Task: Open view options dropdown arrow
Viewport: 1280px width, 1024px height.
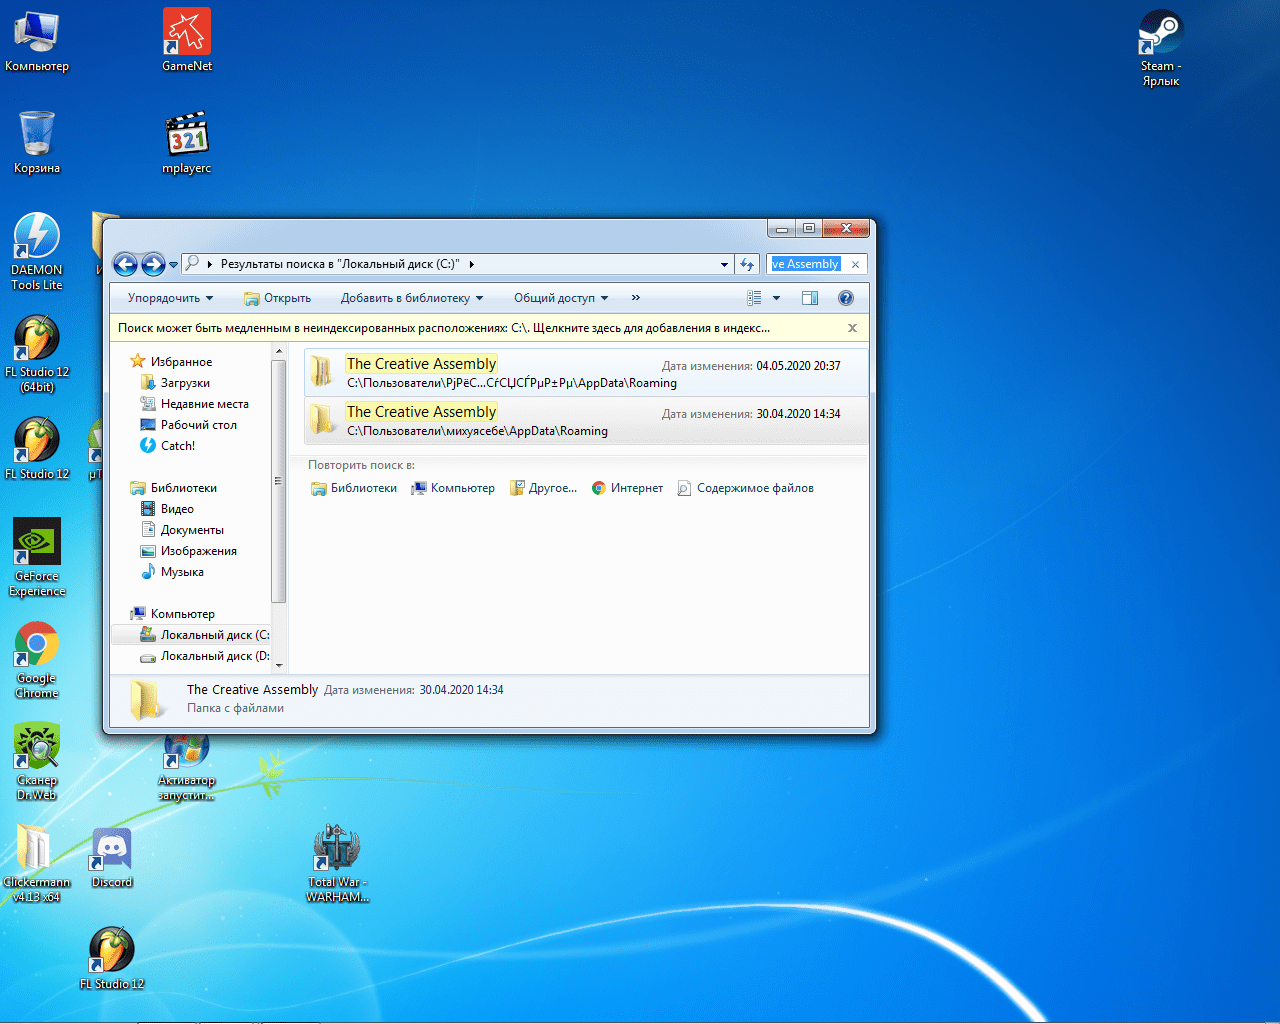Action: [776, 298]
